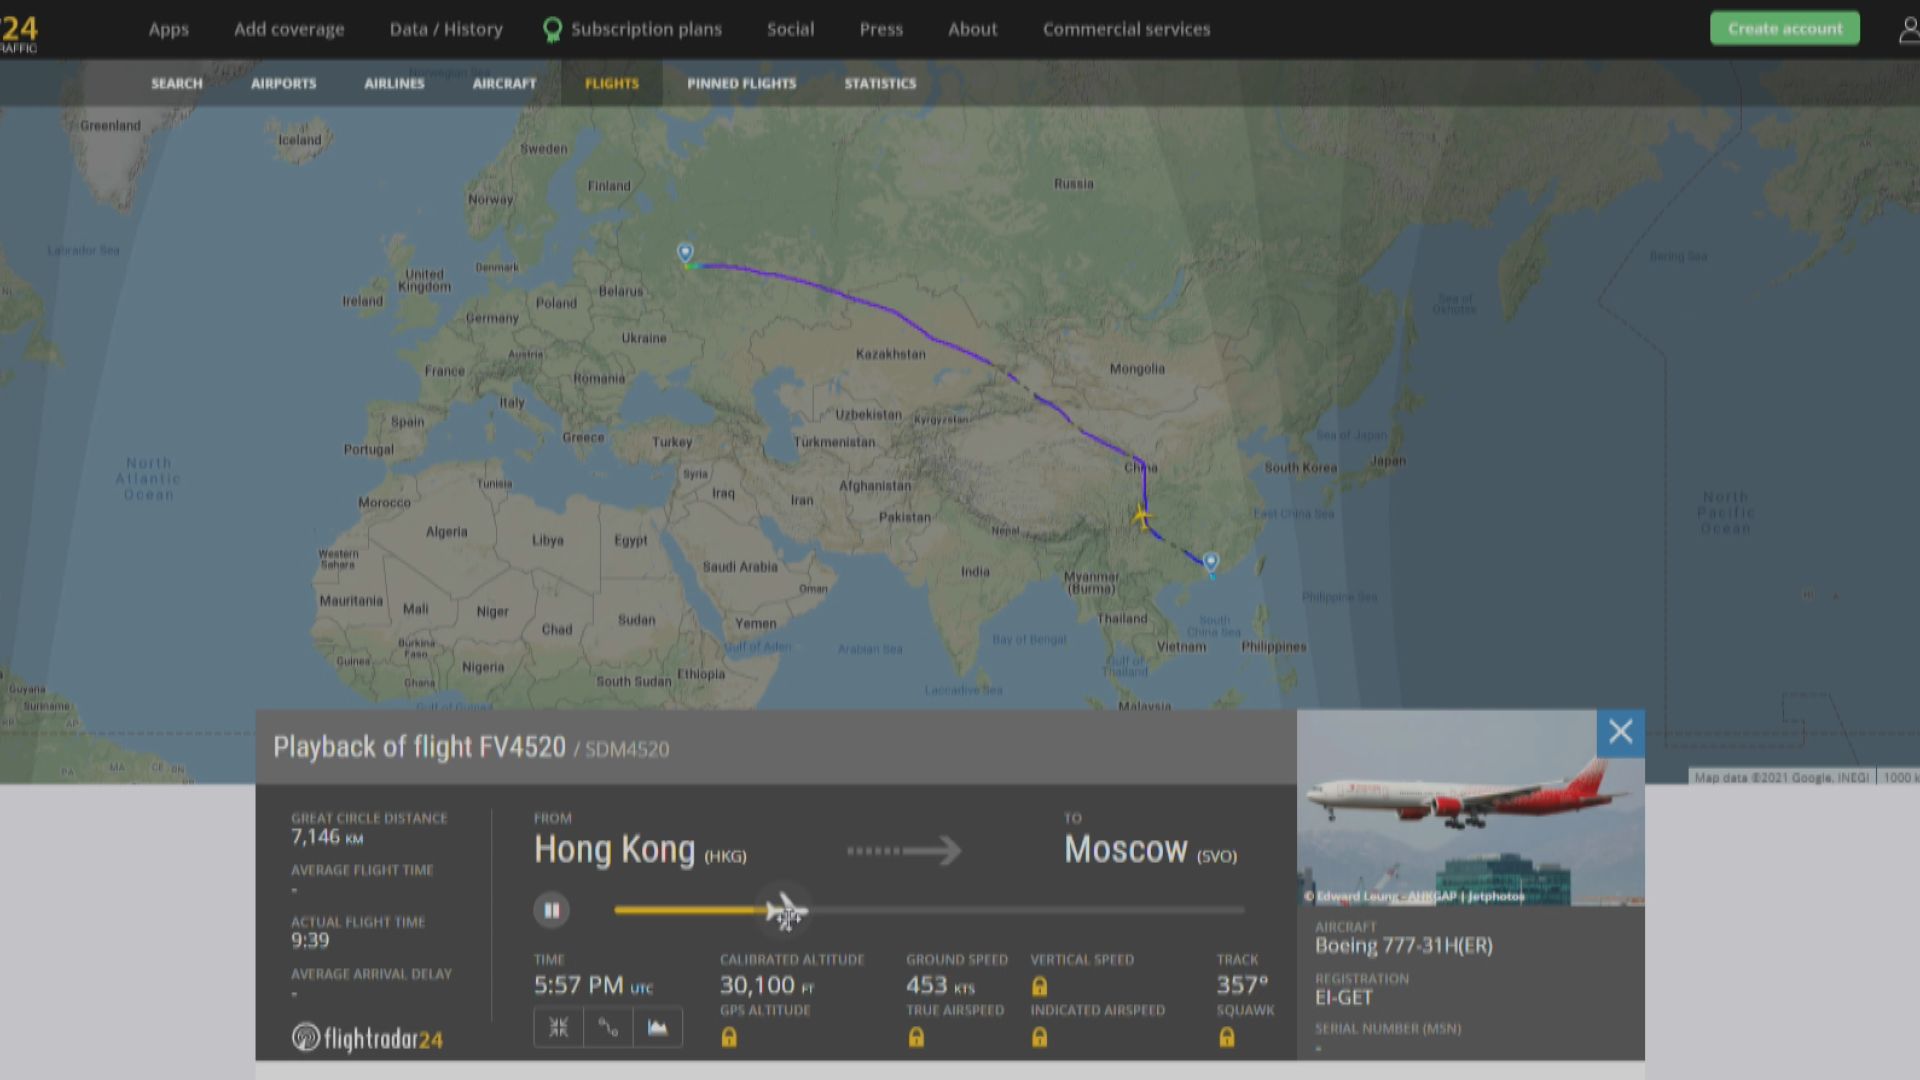This screenshot has width=1920, height=1080.
Task: Click the vertical speed lock icon
Action: tap(1039, 987)
